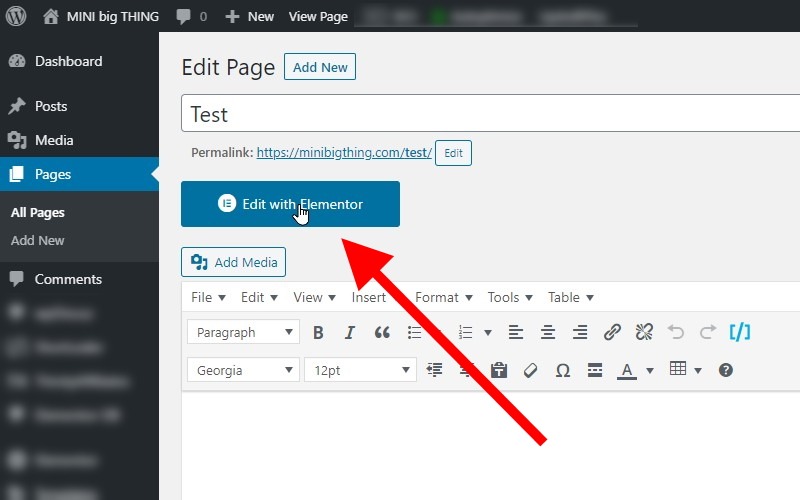Open the editor Table menu

570,297
